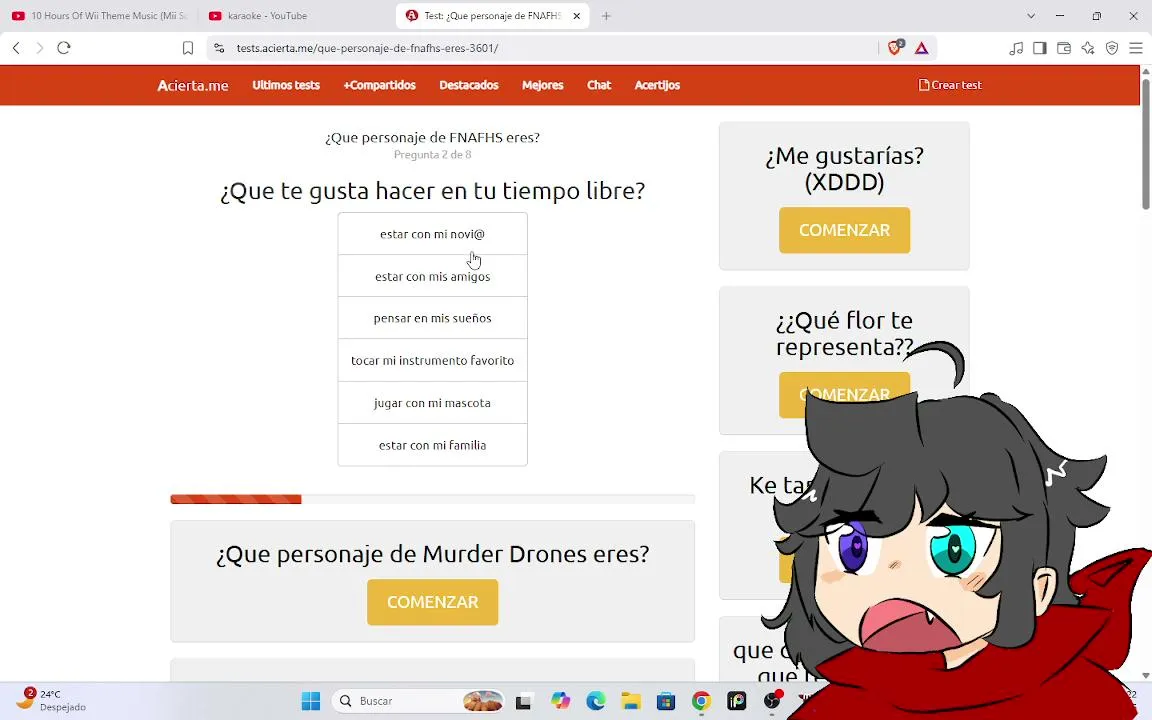Open Brave Rewards triangle icon

(x=921, y=48)
